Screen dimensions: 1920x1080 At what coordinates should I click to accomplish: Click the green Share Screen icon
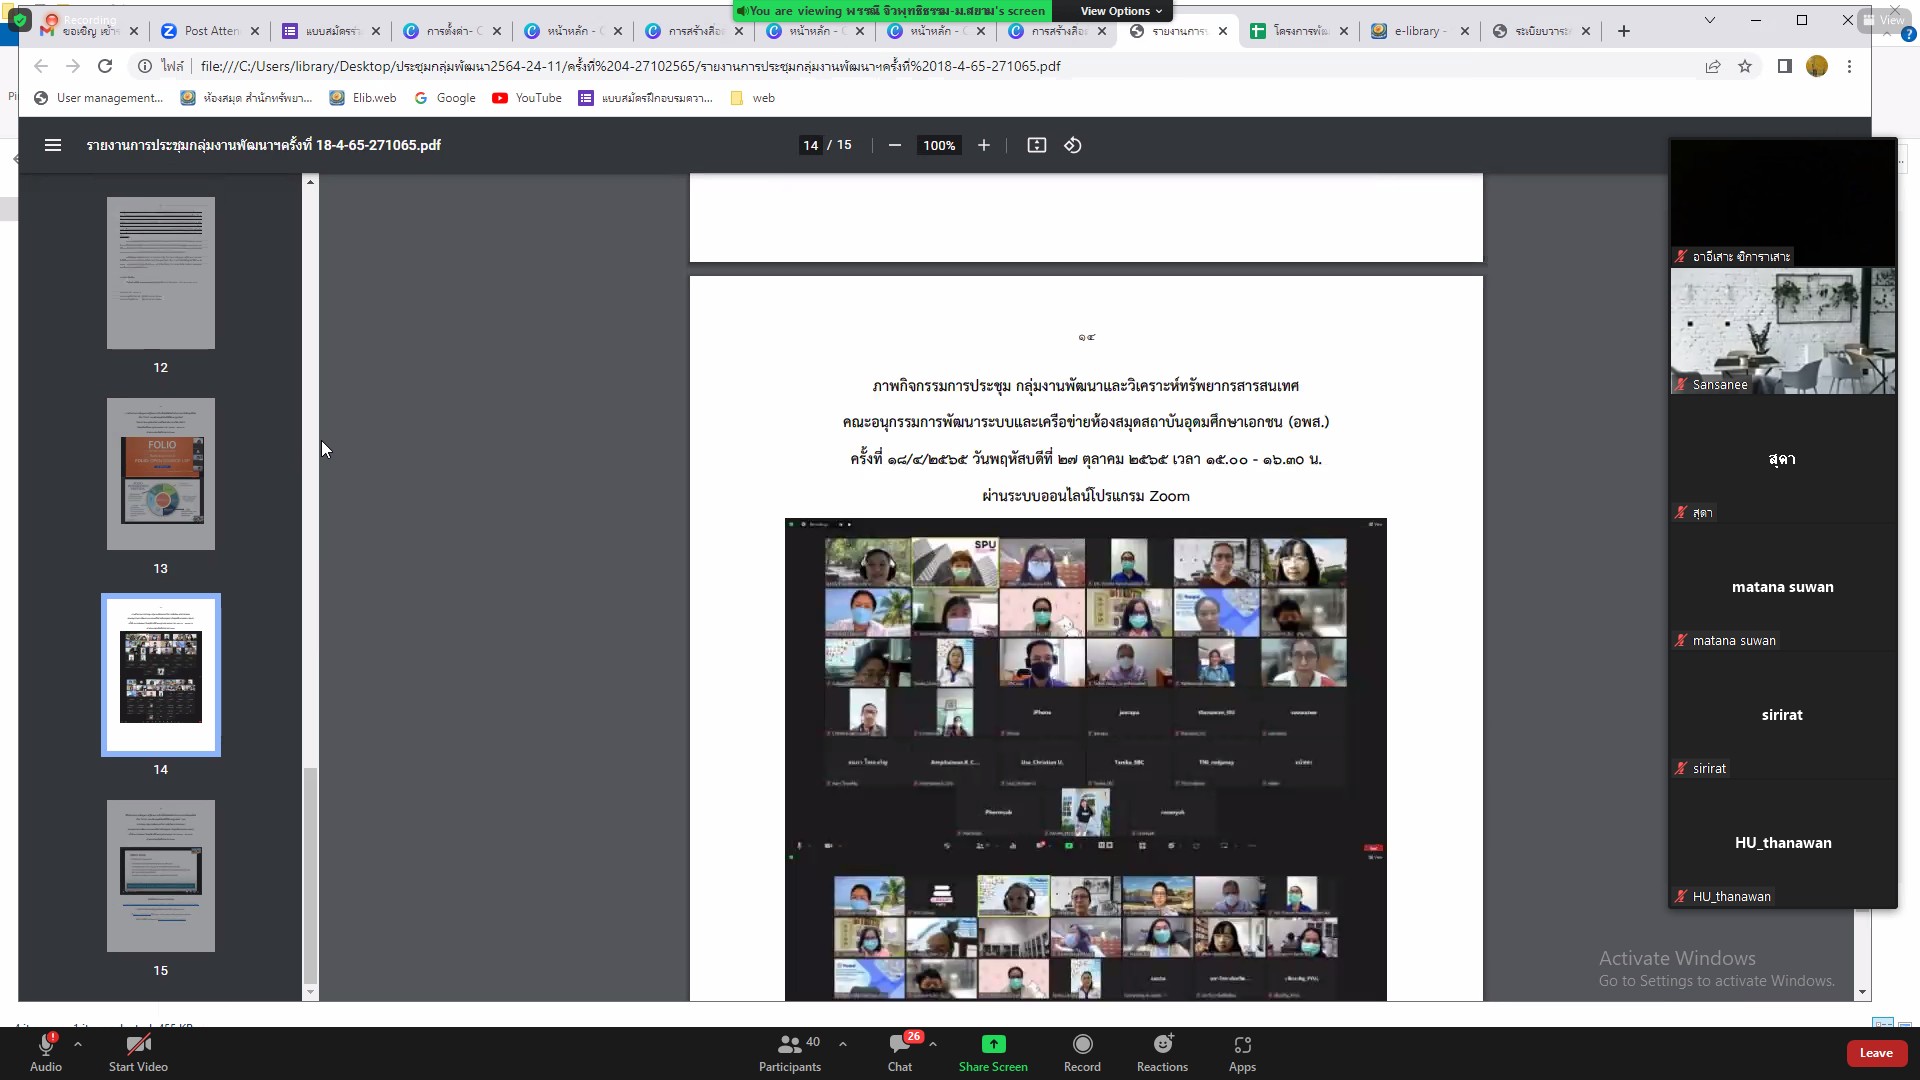point(993,1044)
